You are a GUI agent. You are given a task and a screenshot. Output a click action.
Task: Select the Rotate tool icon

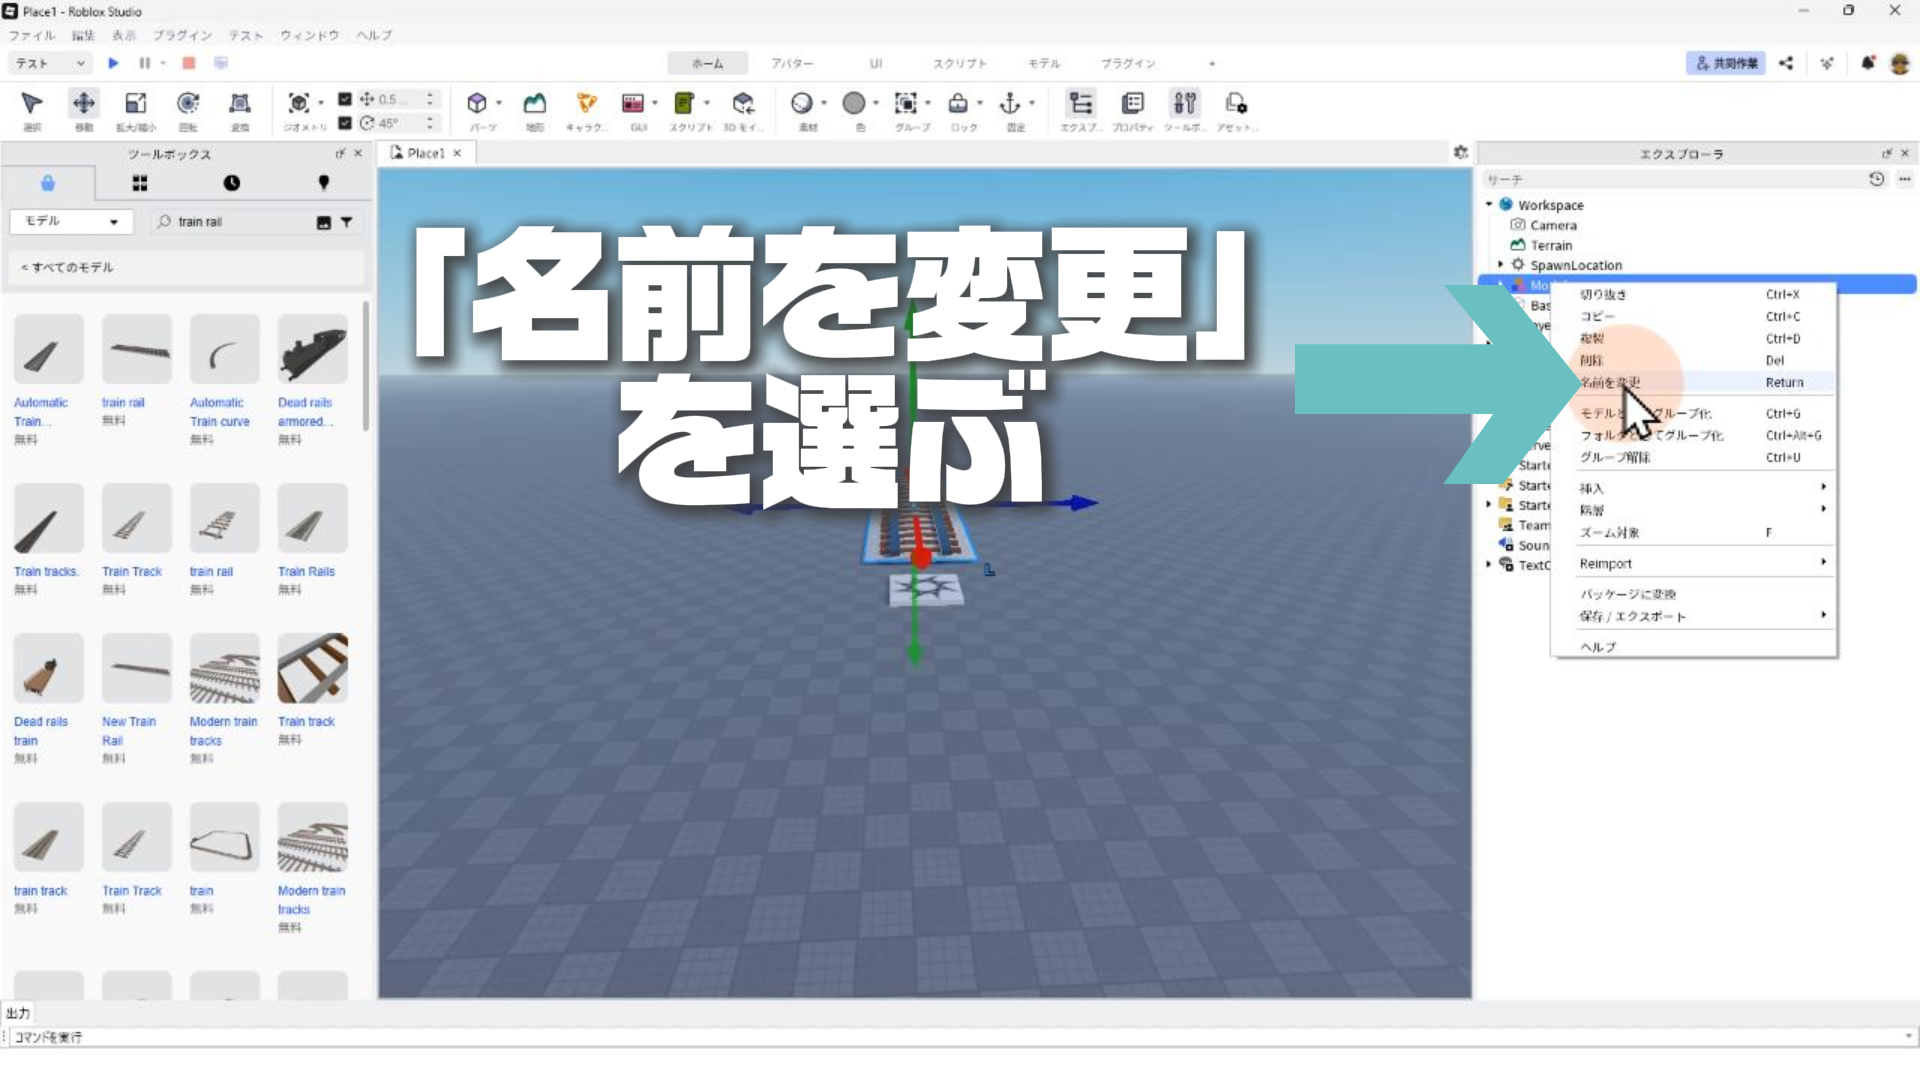187,103
